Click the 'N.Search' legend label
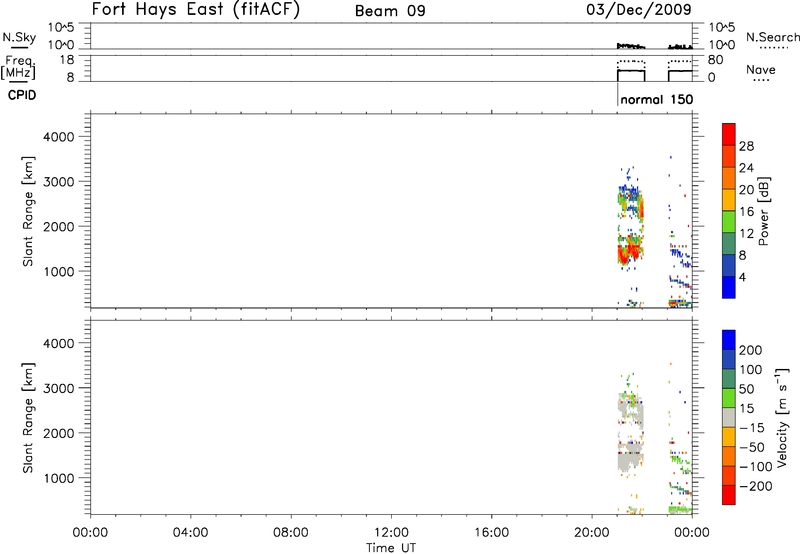Viewport: 800px width, 554px height. click(772, 37)
